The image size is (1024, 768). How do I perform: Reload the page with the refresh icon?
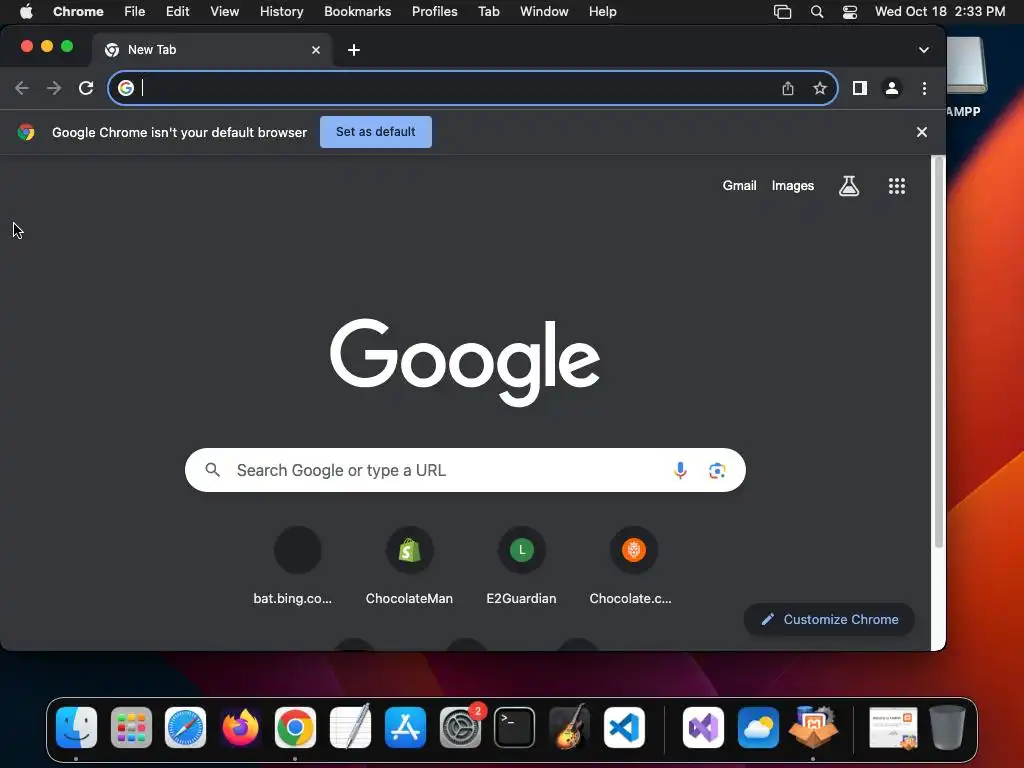pos(86,88)
